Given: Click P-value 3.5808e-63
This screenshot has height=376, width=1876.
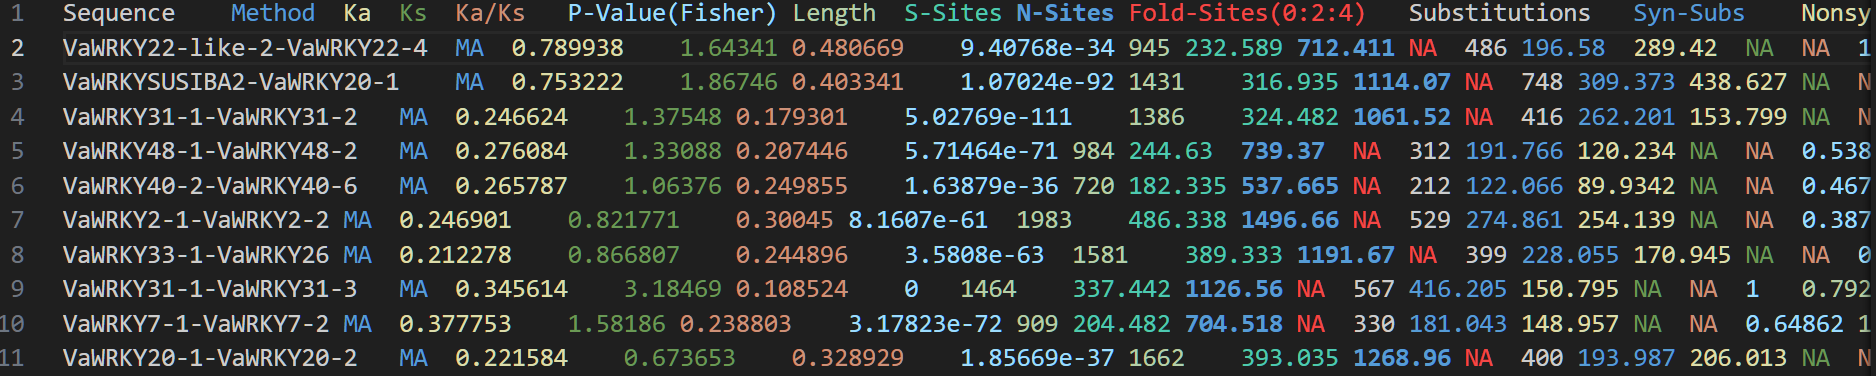Looking at the screenshot, I should coord(974,255).
